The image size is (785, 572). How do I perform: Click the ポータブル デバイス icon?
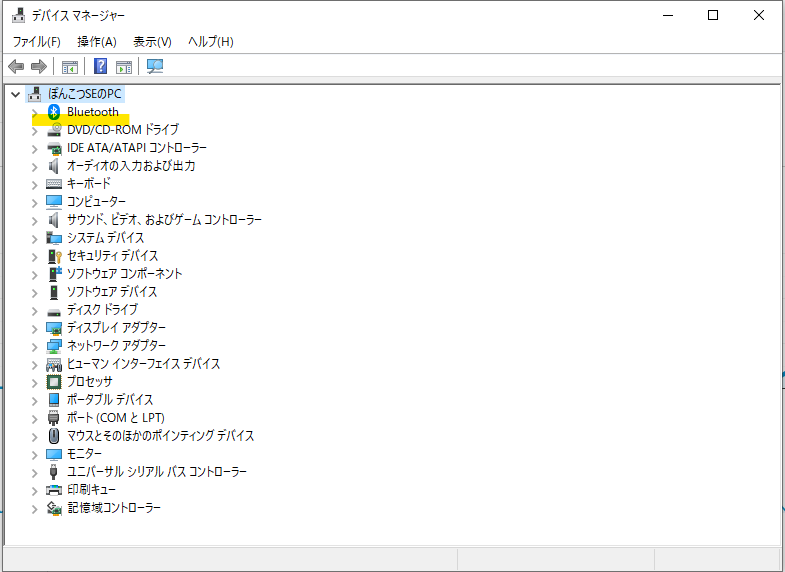point(54,400)
